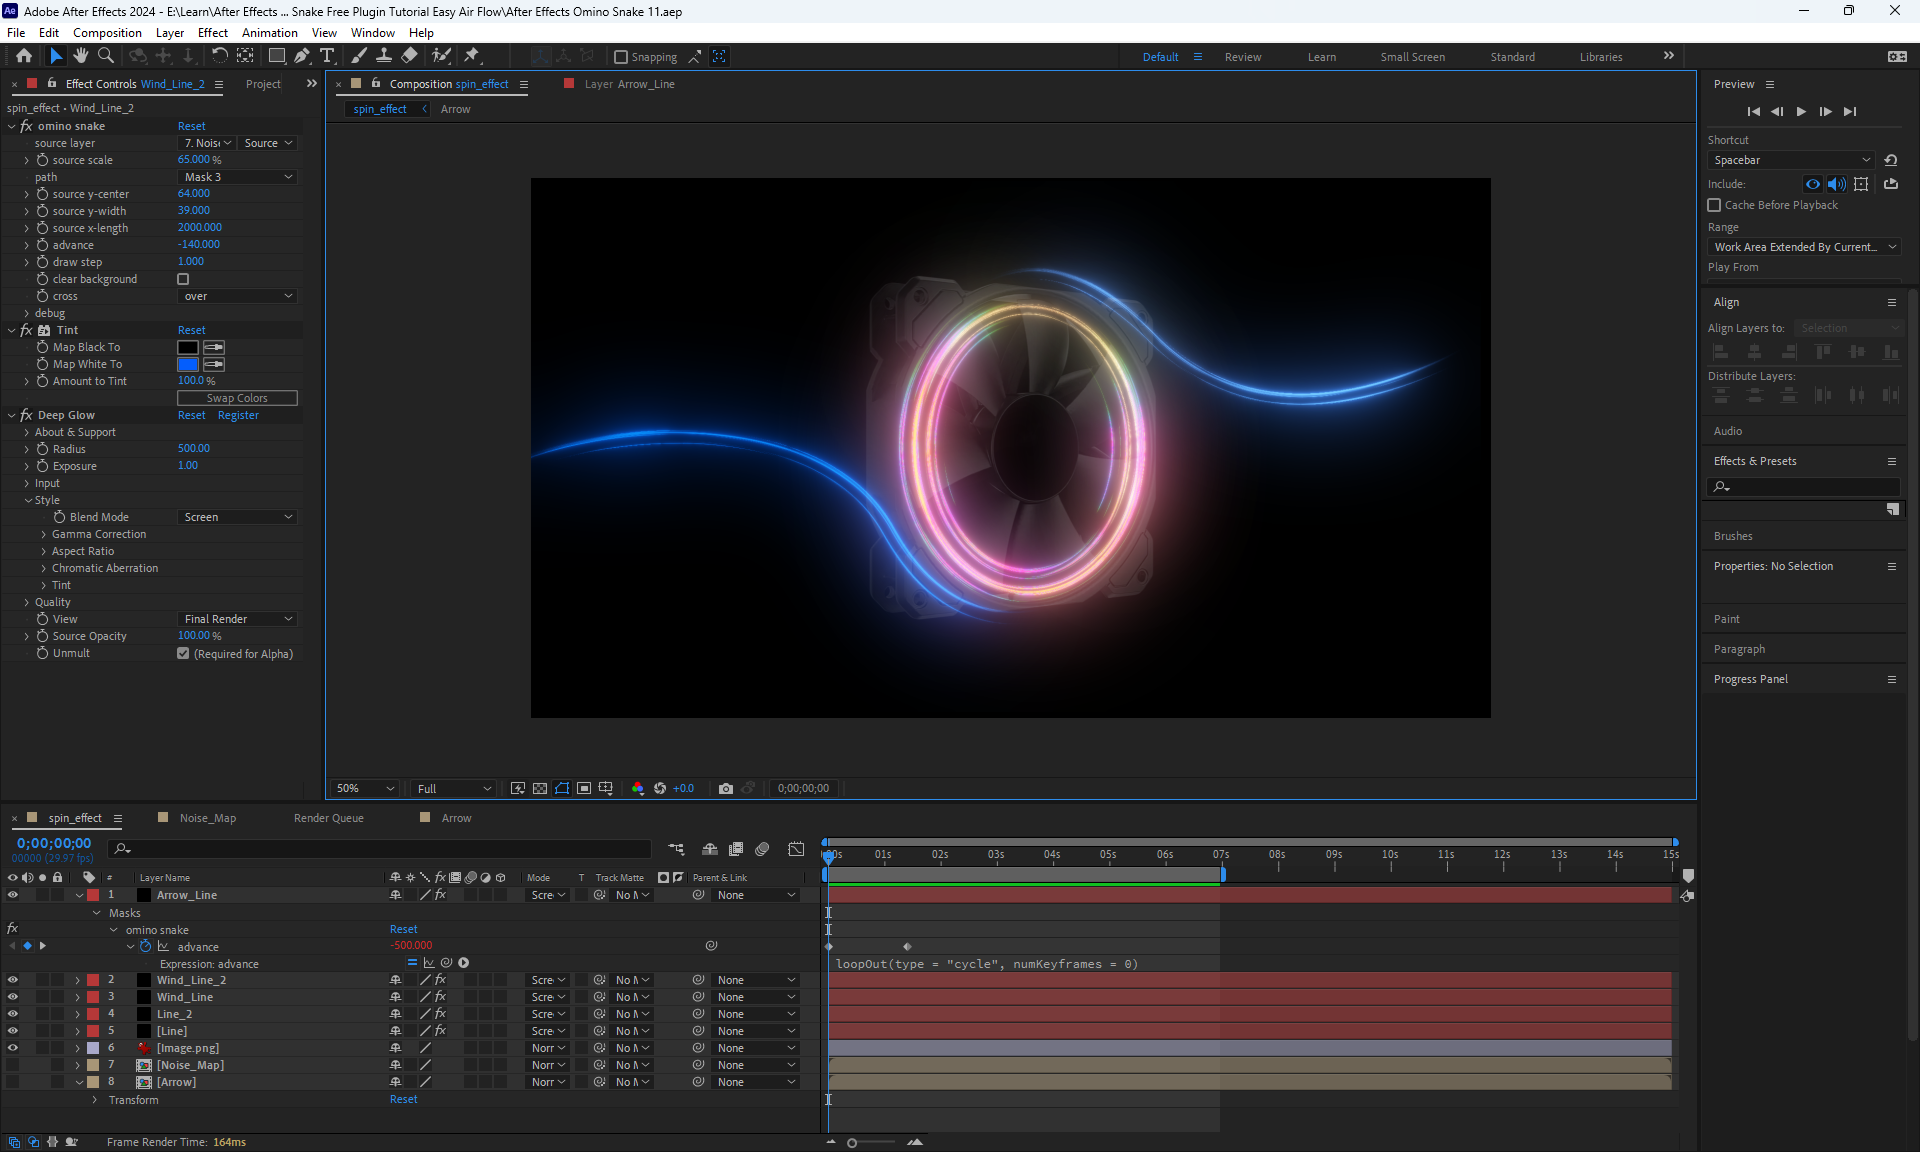Click the Map White To blue swatch
Screen dimensions: 1920x1152
[188, 364]
